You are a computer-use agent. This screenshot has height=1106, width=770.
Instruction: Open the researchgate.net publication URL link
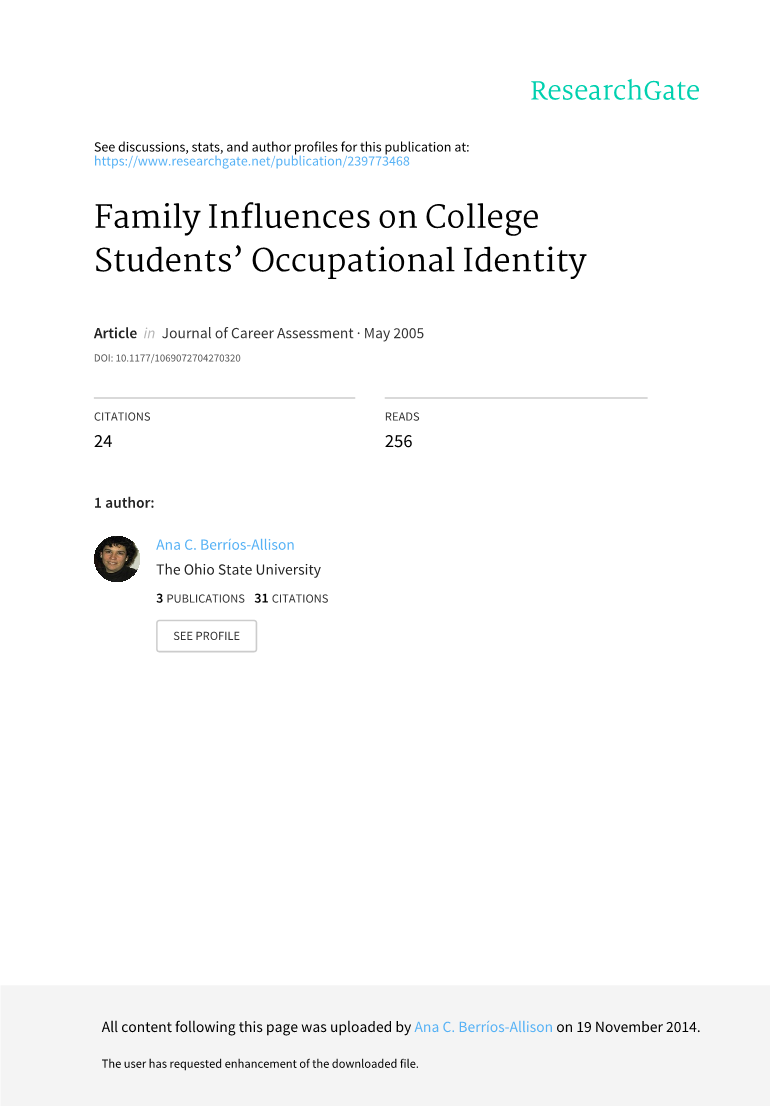(252, 161)
